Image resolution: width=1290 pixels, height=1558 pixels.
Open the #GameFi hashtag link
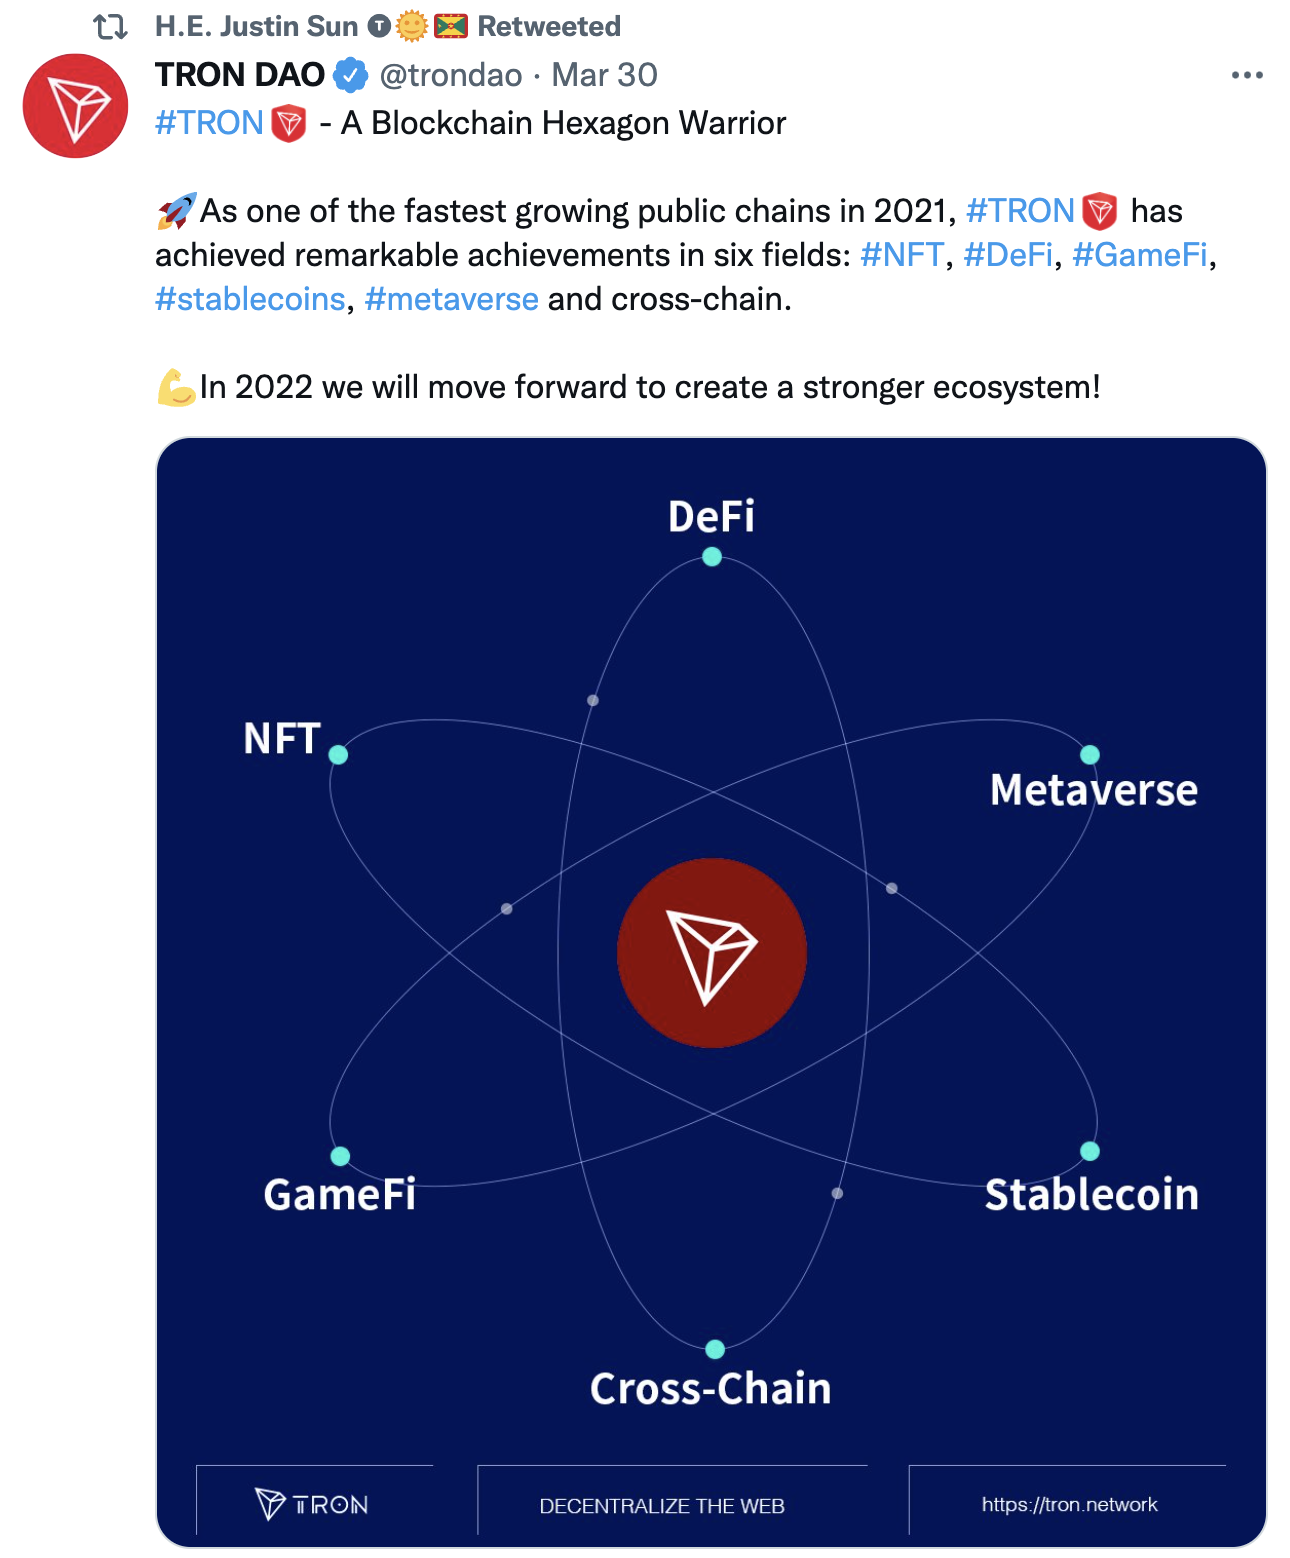coord(1140,255)
